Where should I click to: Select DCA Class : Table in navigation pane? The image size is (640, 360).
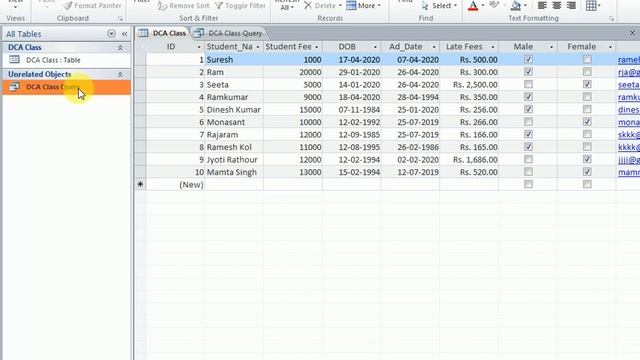[67, 60]
